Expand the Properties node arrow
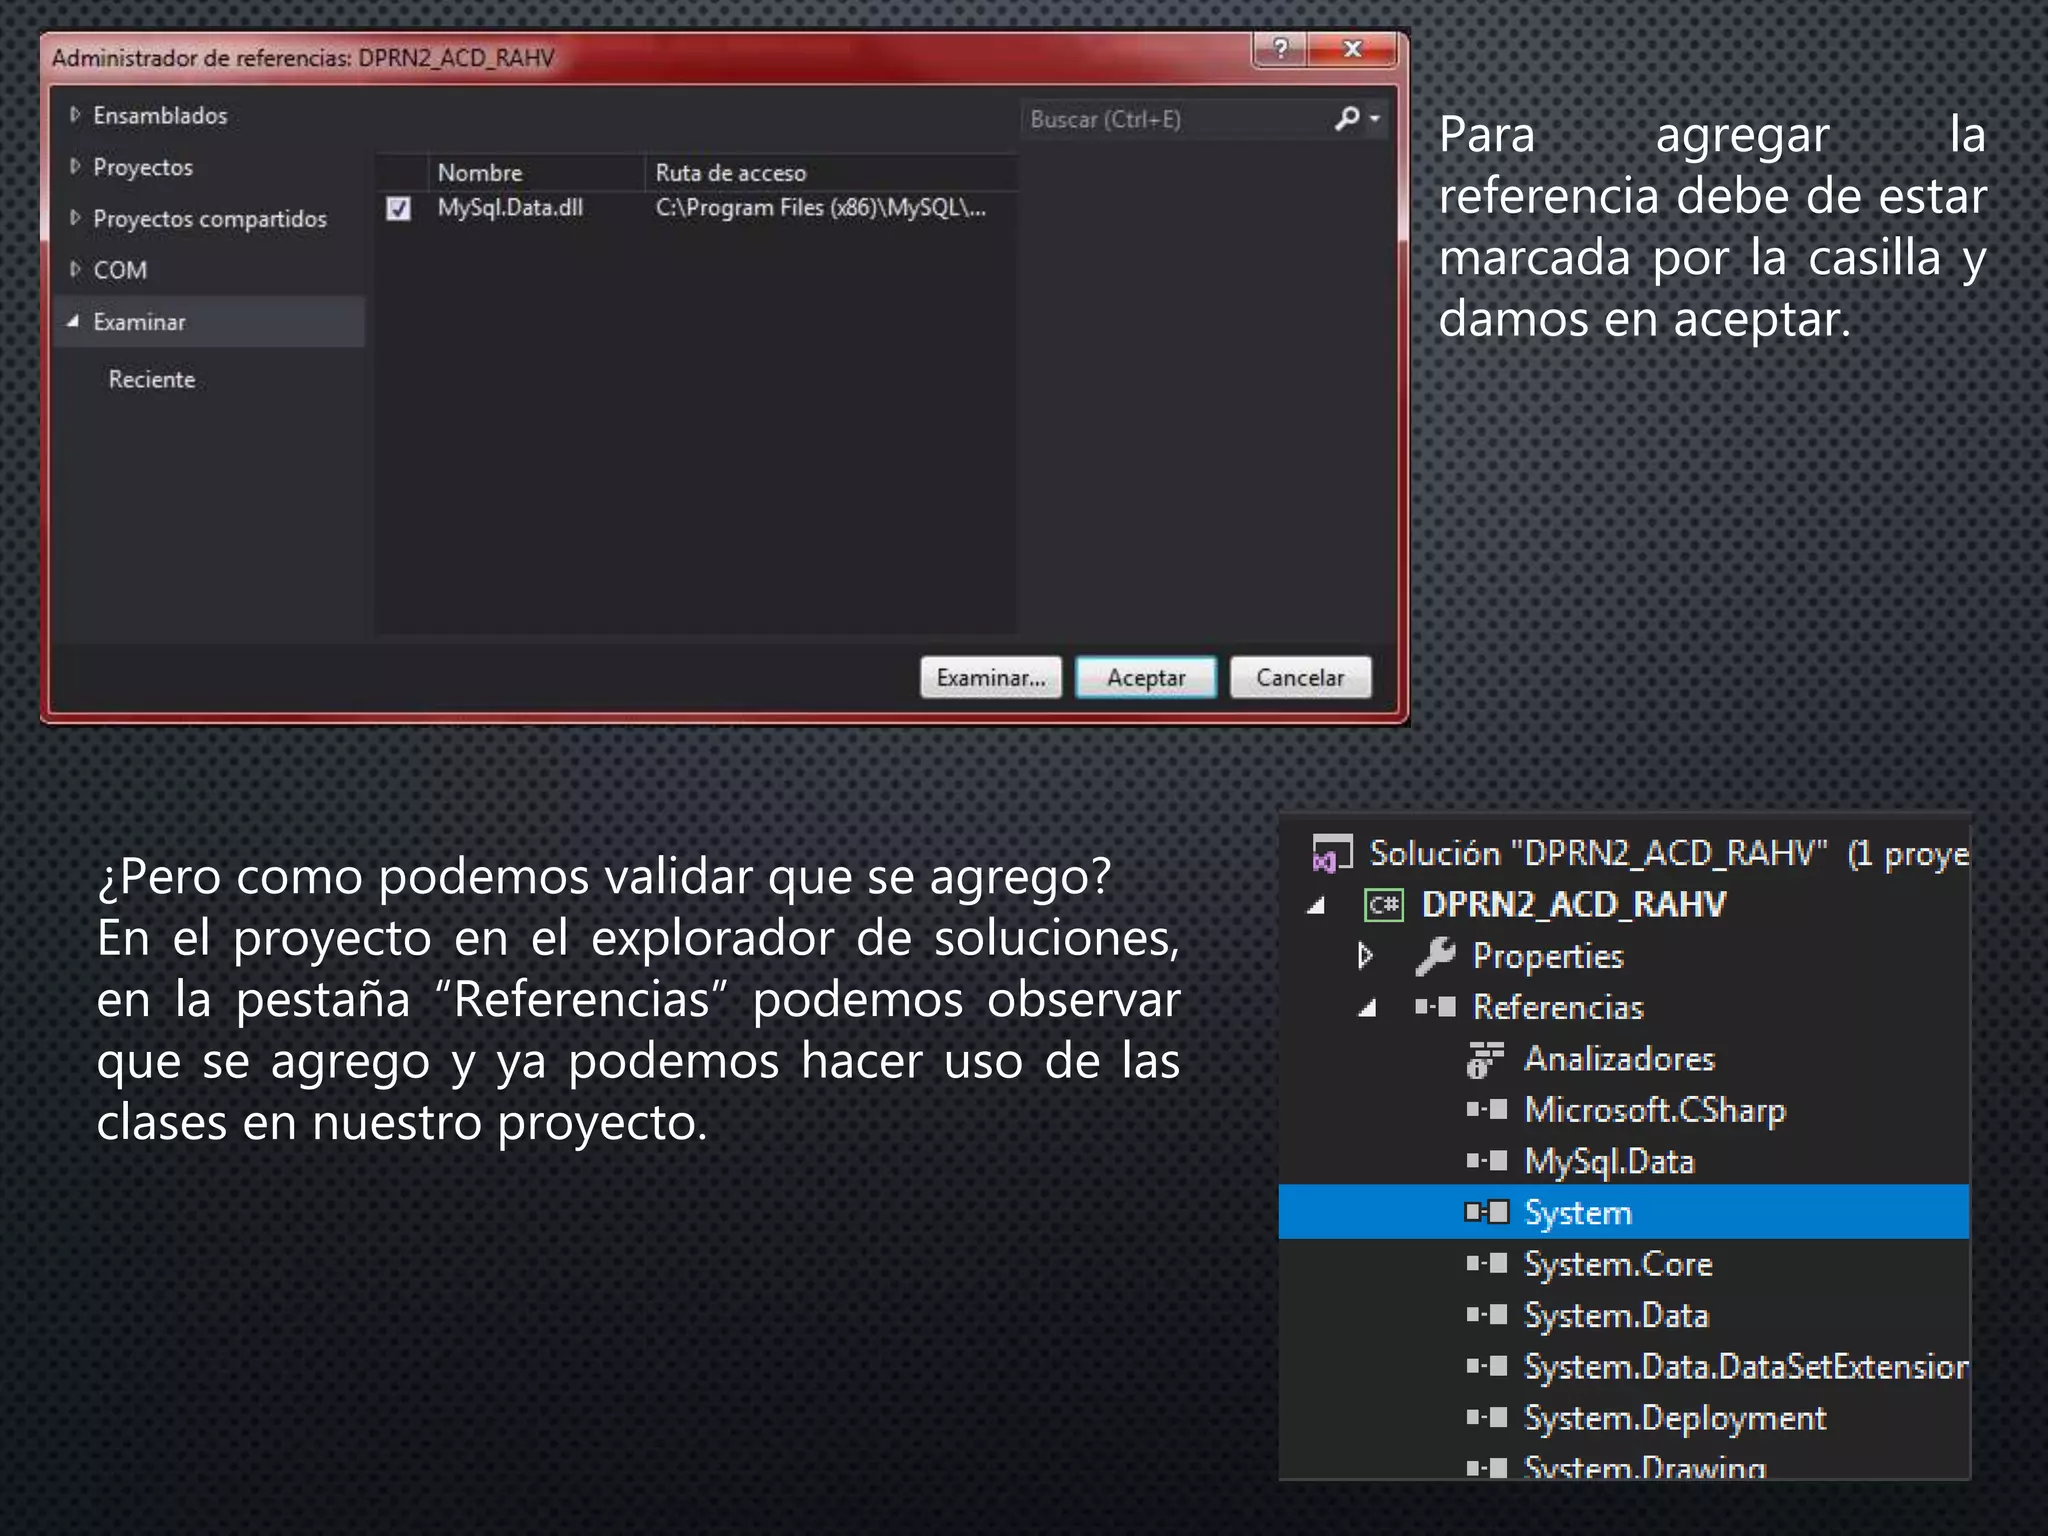Screen dimensions: 2048x1536 tap(1365, 956)
